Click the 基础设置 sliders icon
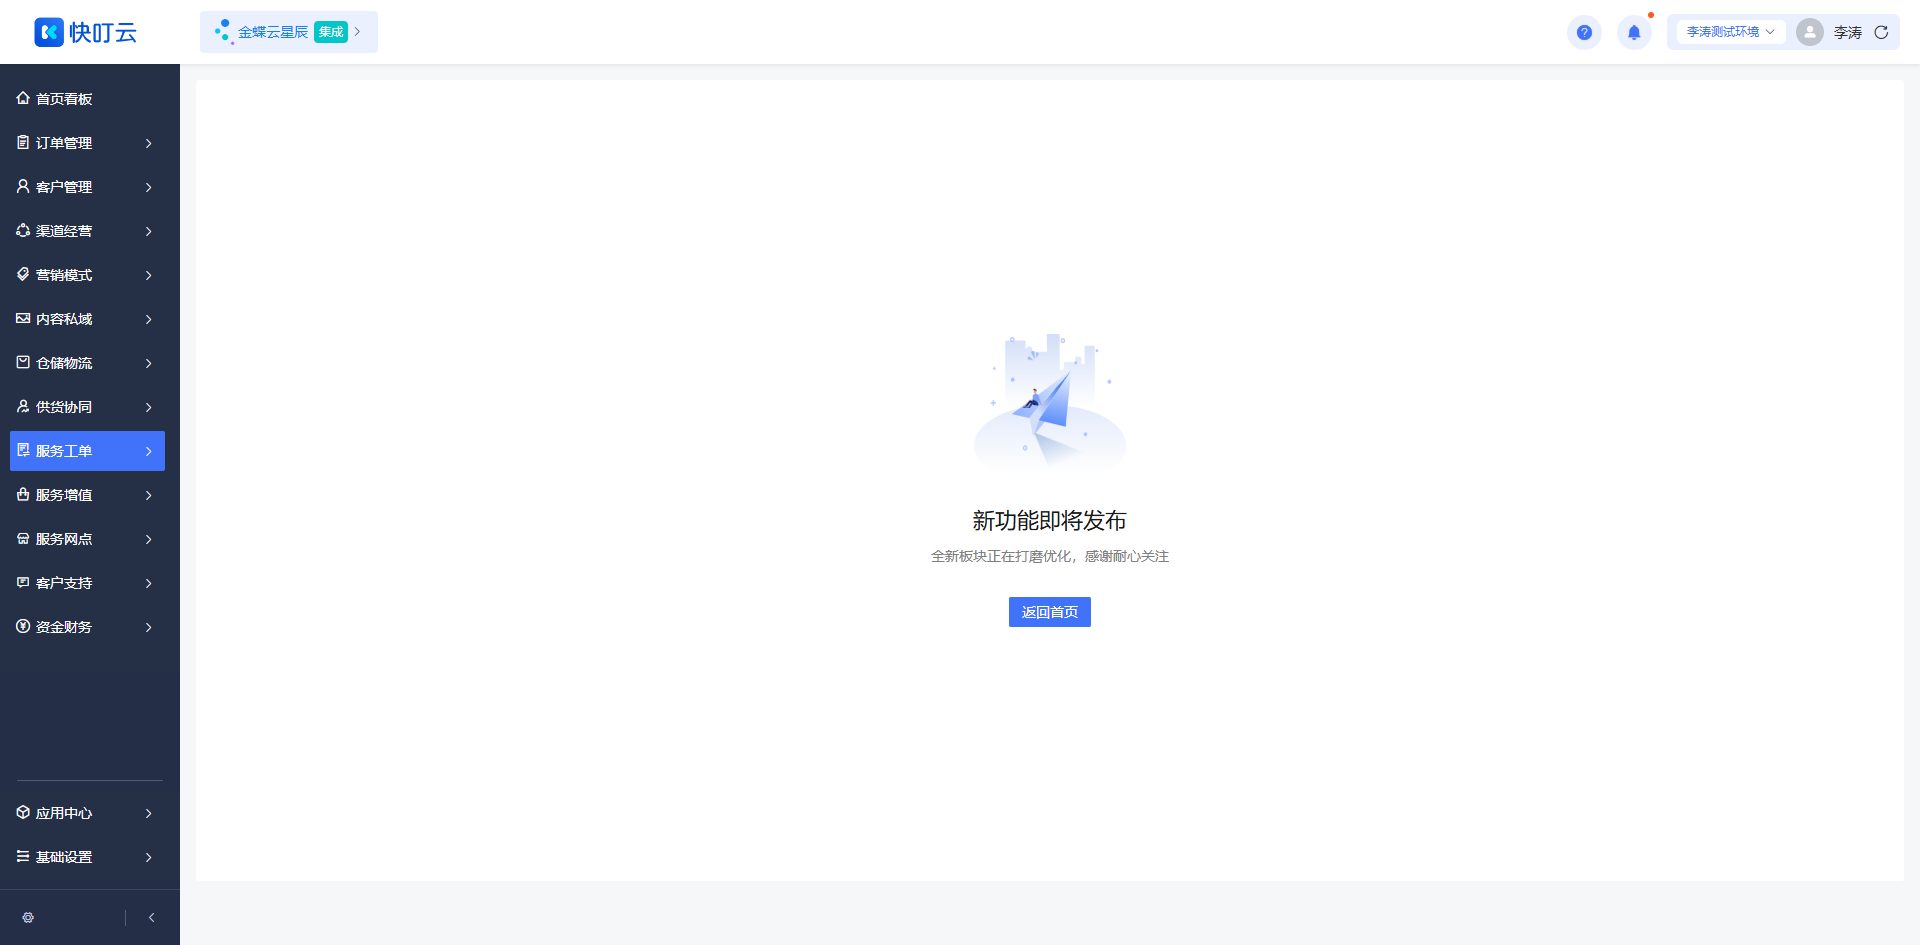The height and width of the screenshot is (945, 1920). coord(23,856)
